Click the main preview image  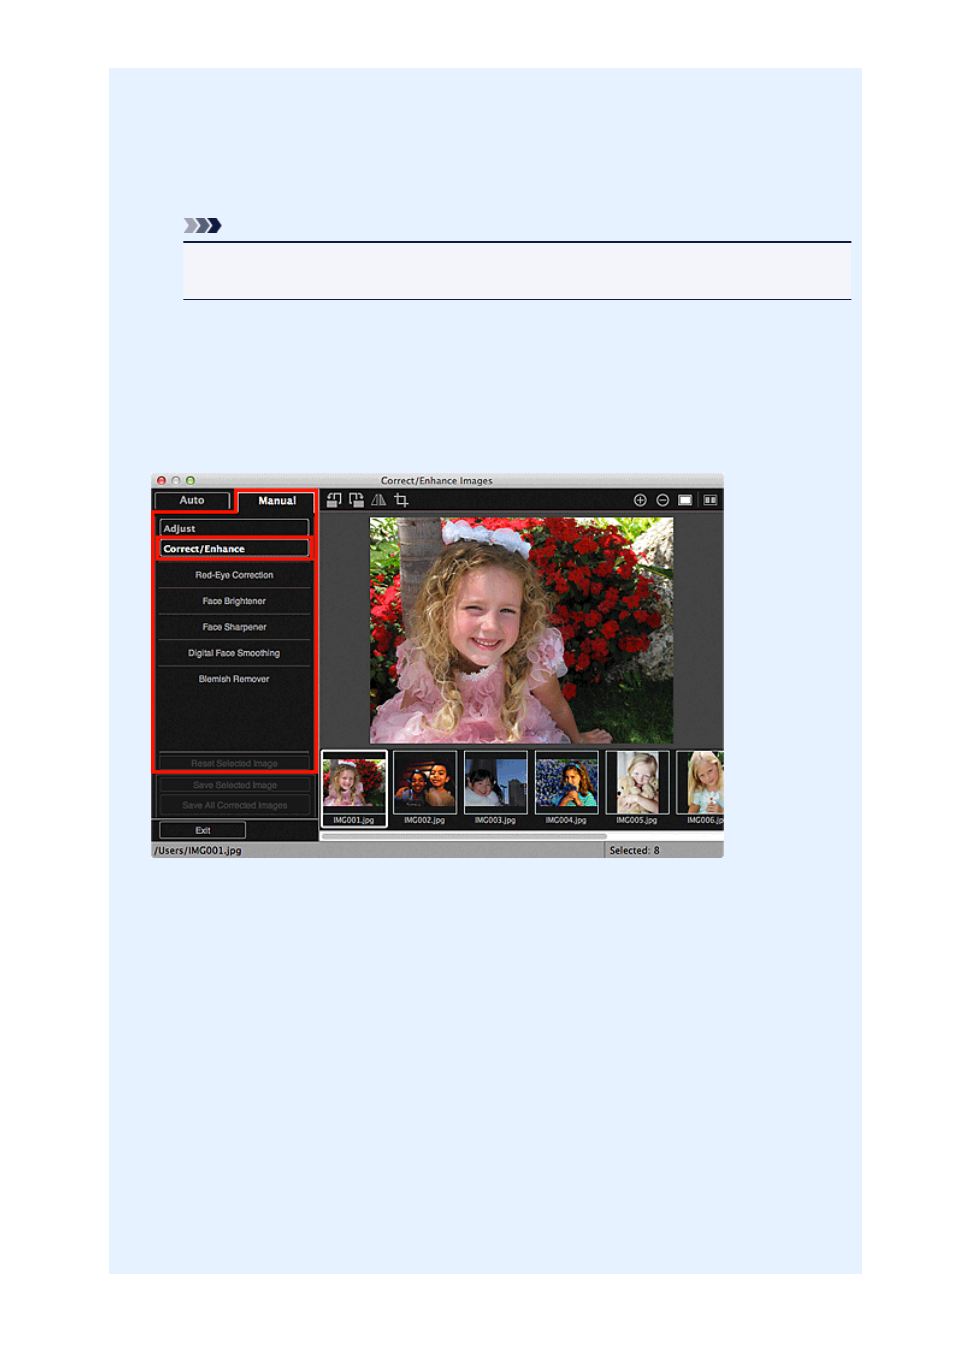pyautogui.click(x=521, y=630)
